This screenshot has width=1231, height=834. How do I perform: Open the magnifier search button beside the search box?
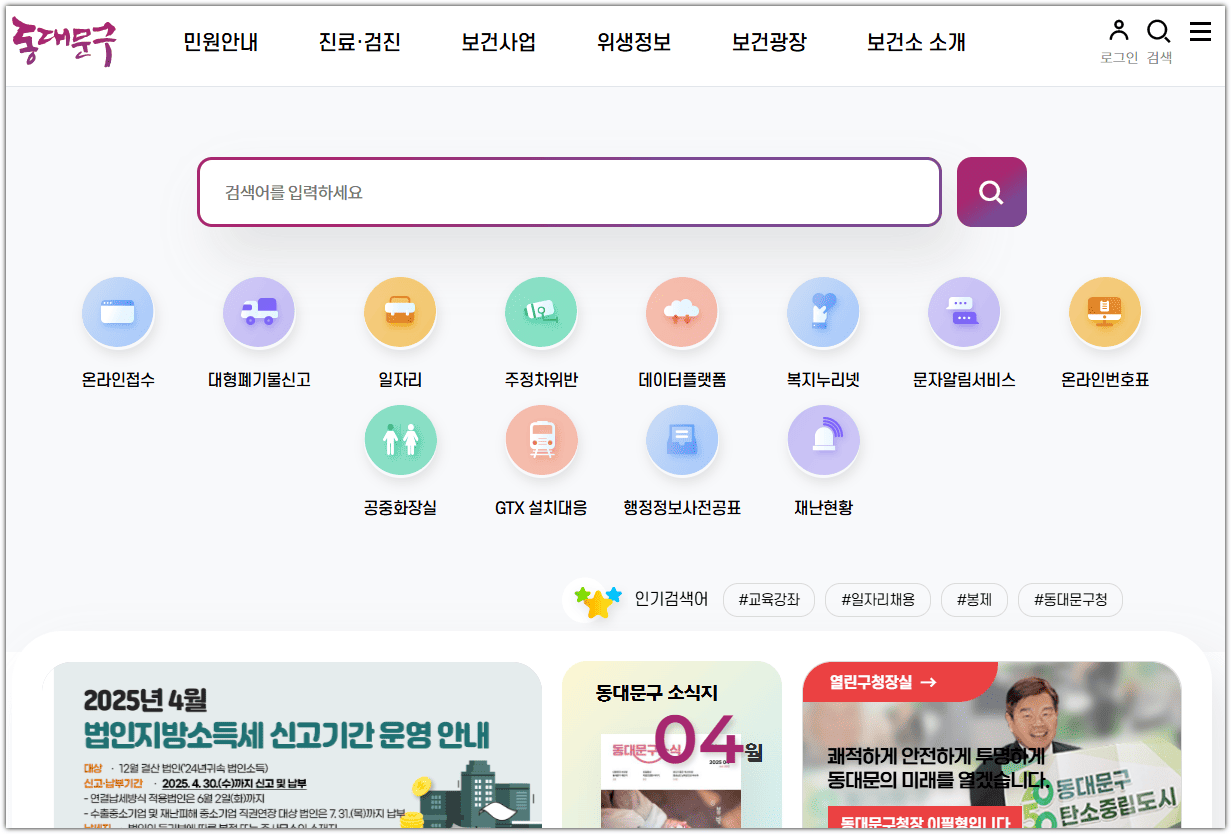(991, 192)
